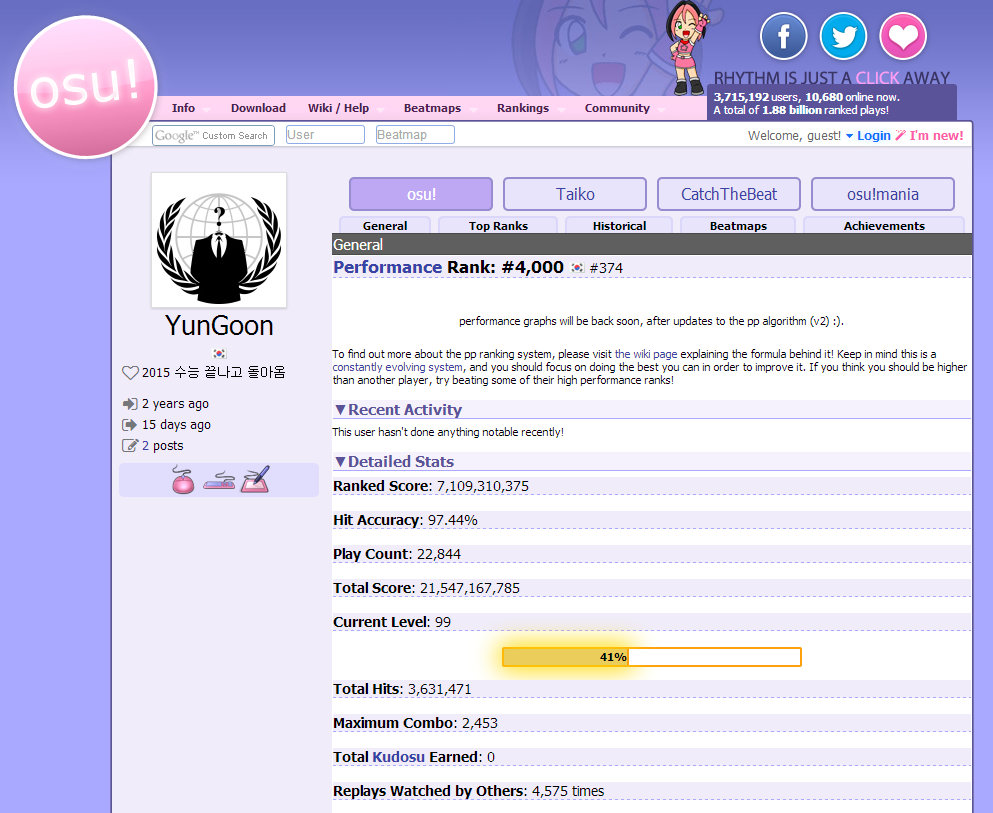This screenshot has height=813, width=993.
Task: Open the Historical tab
Action: coord(619,225)
